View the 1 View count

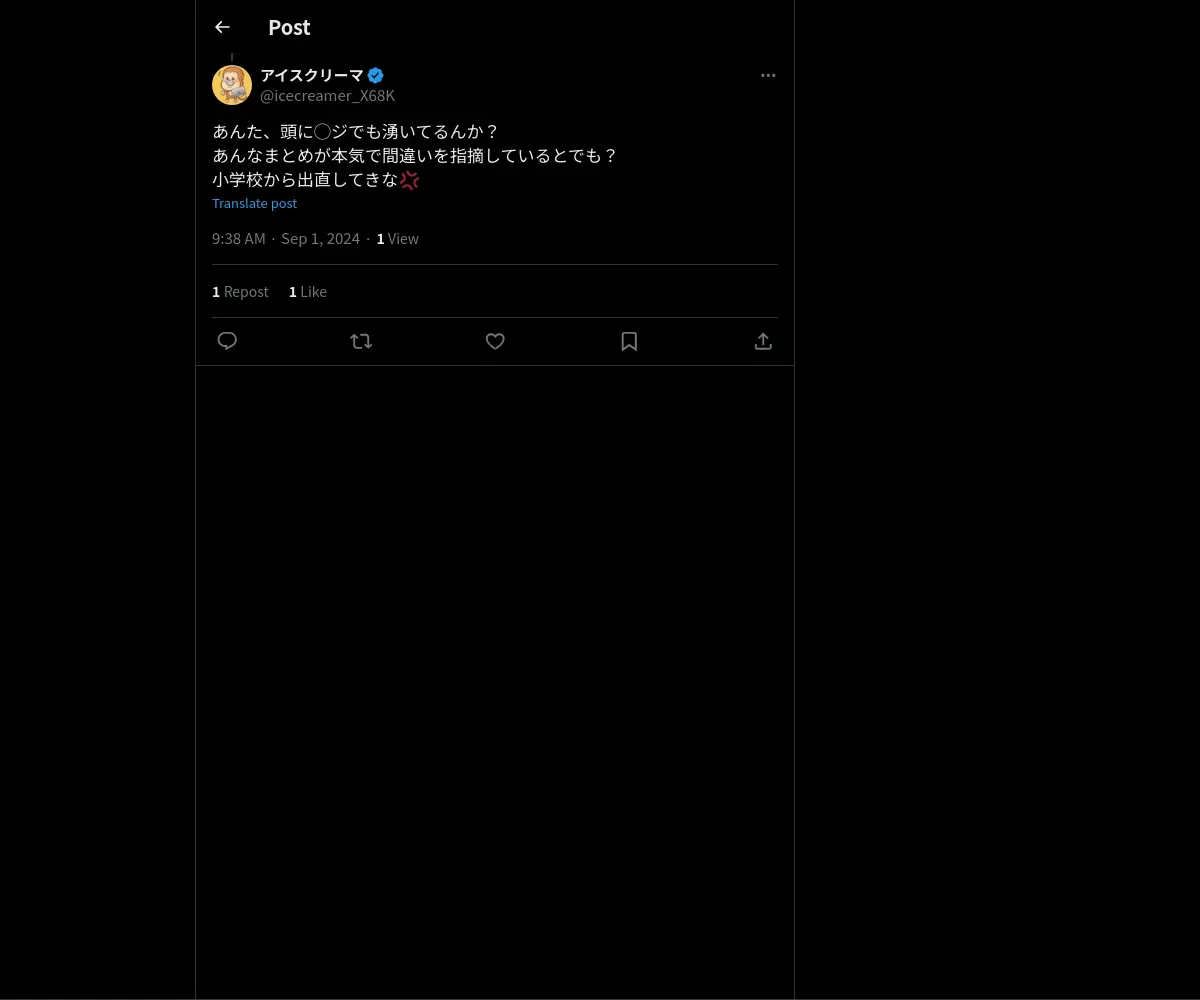tap(398, 238)
